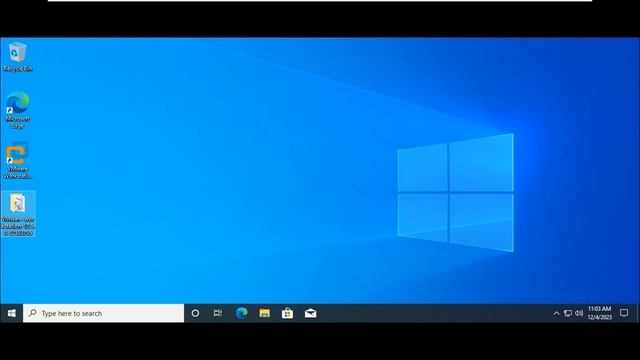The width and height of the screenshot is (640, 360).
Task: Open Microsoft Store from the taskbar
Action: tap(287, 313)
